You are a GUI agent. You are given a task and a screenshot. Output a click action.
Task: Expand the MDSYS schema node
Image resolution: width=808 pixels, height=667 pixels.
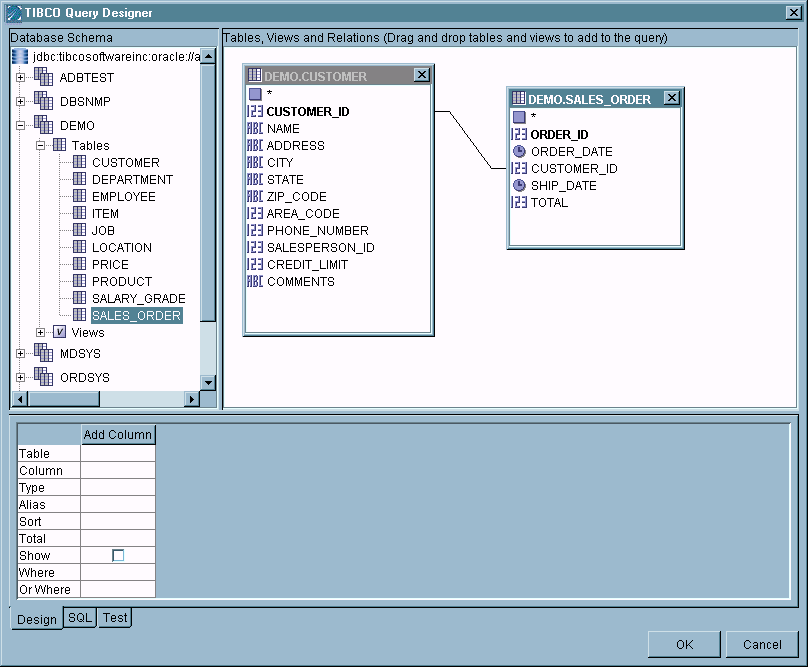click(20, 354)
